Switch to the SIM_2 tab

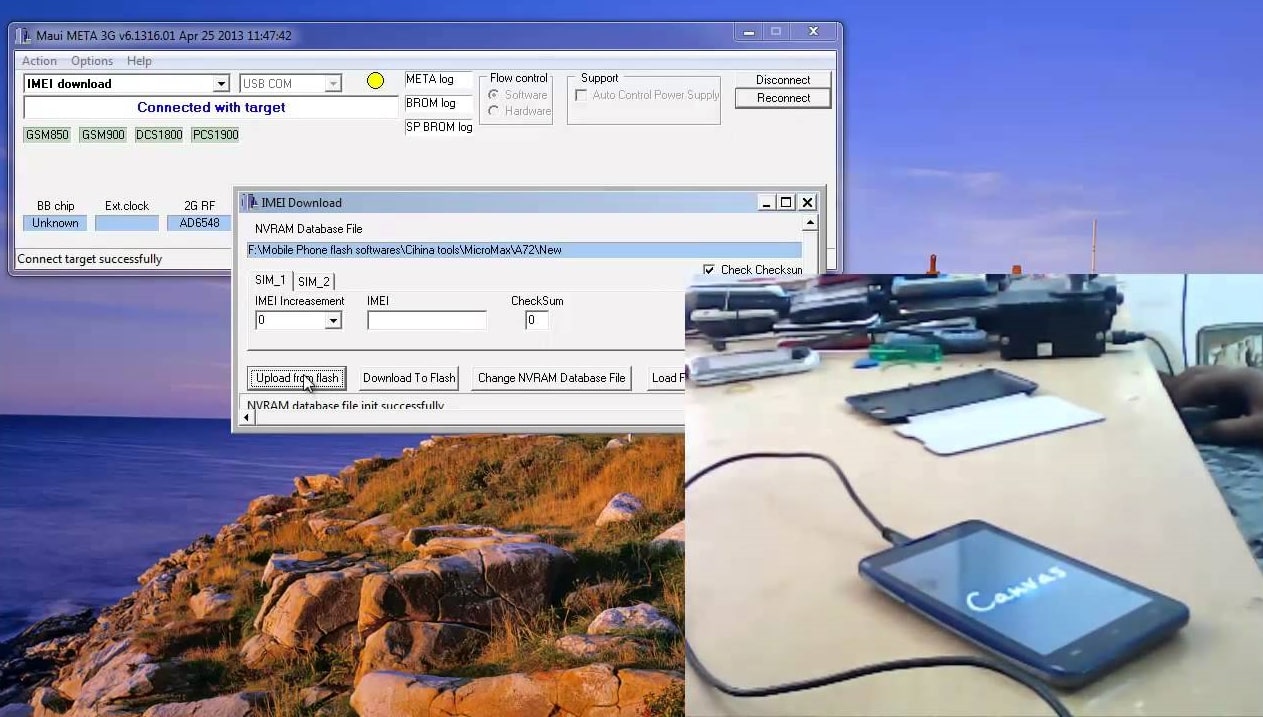314,281
